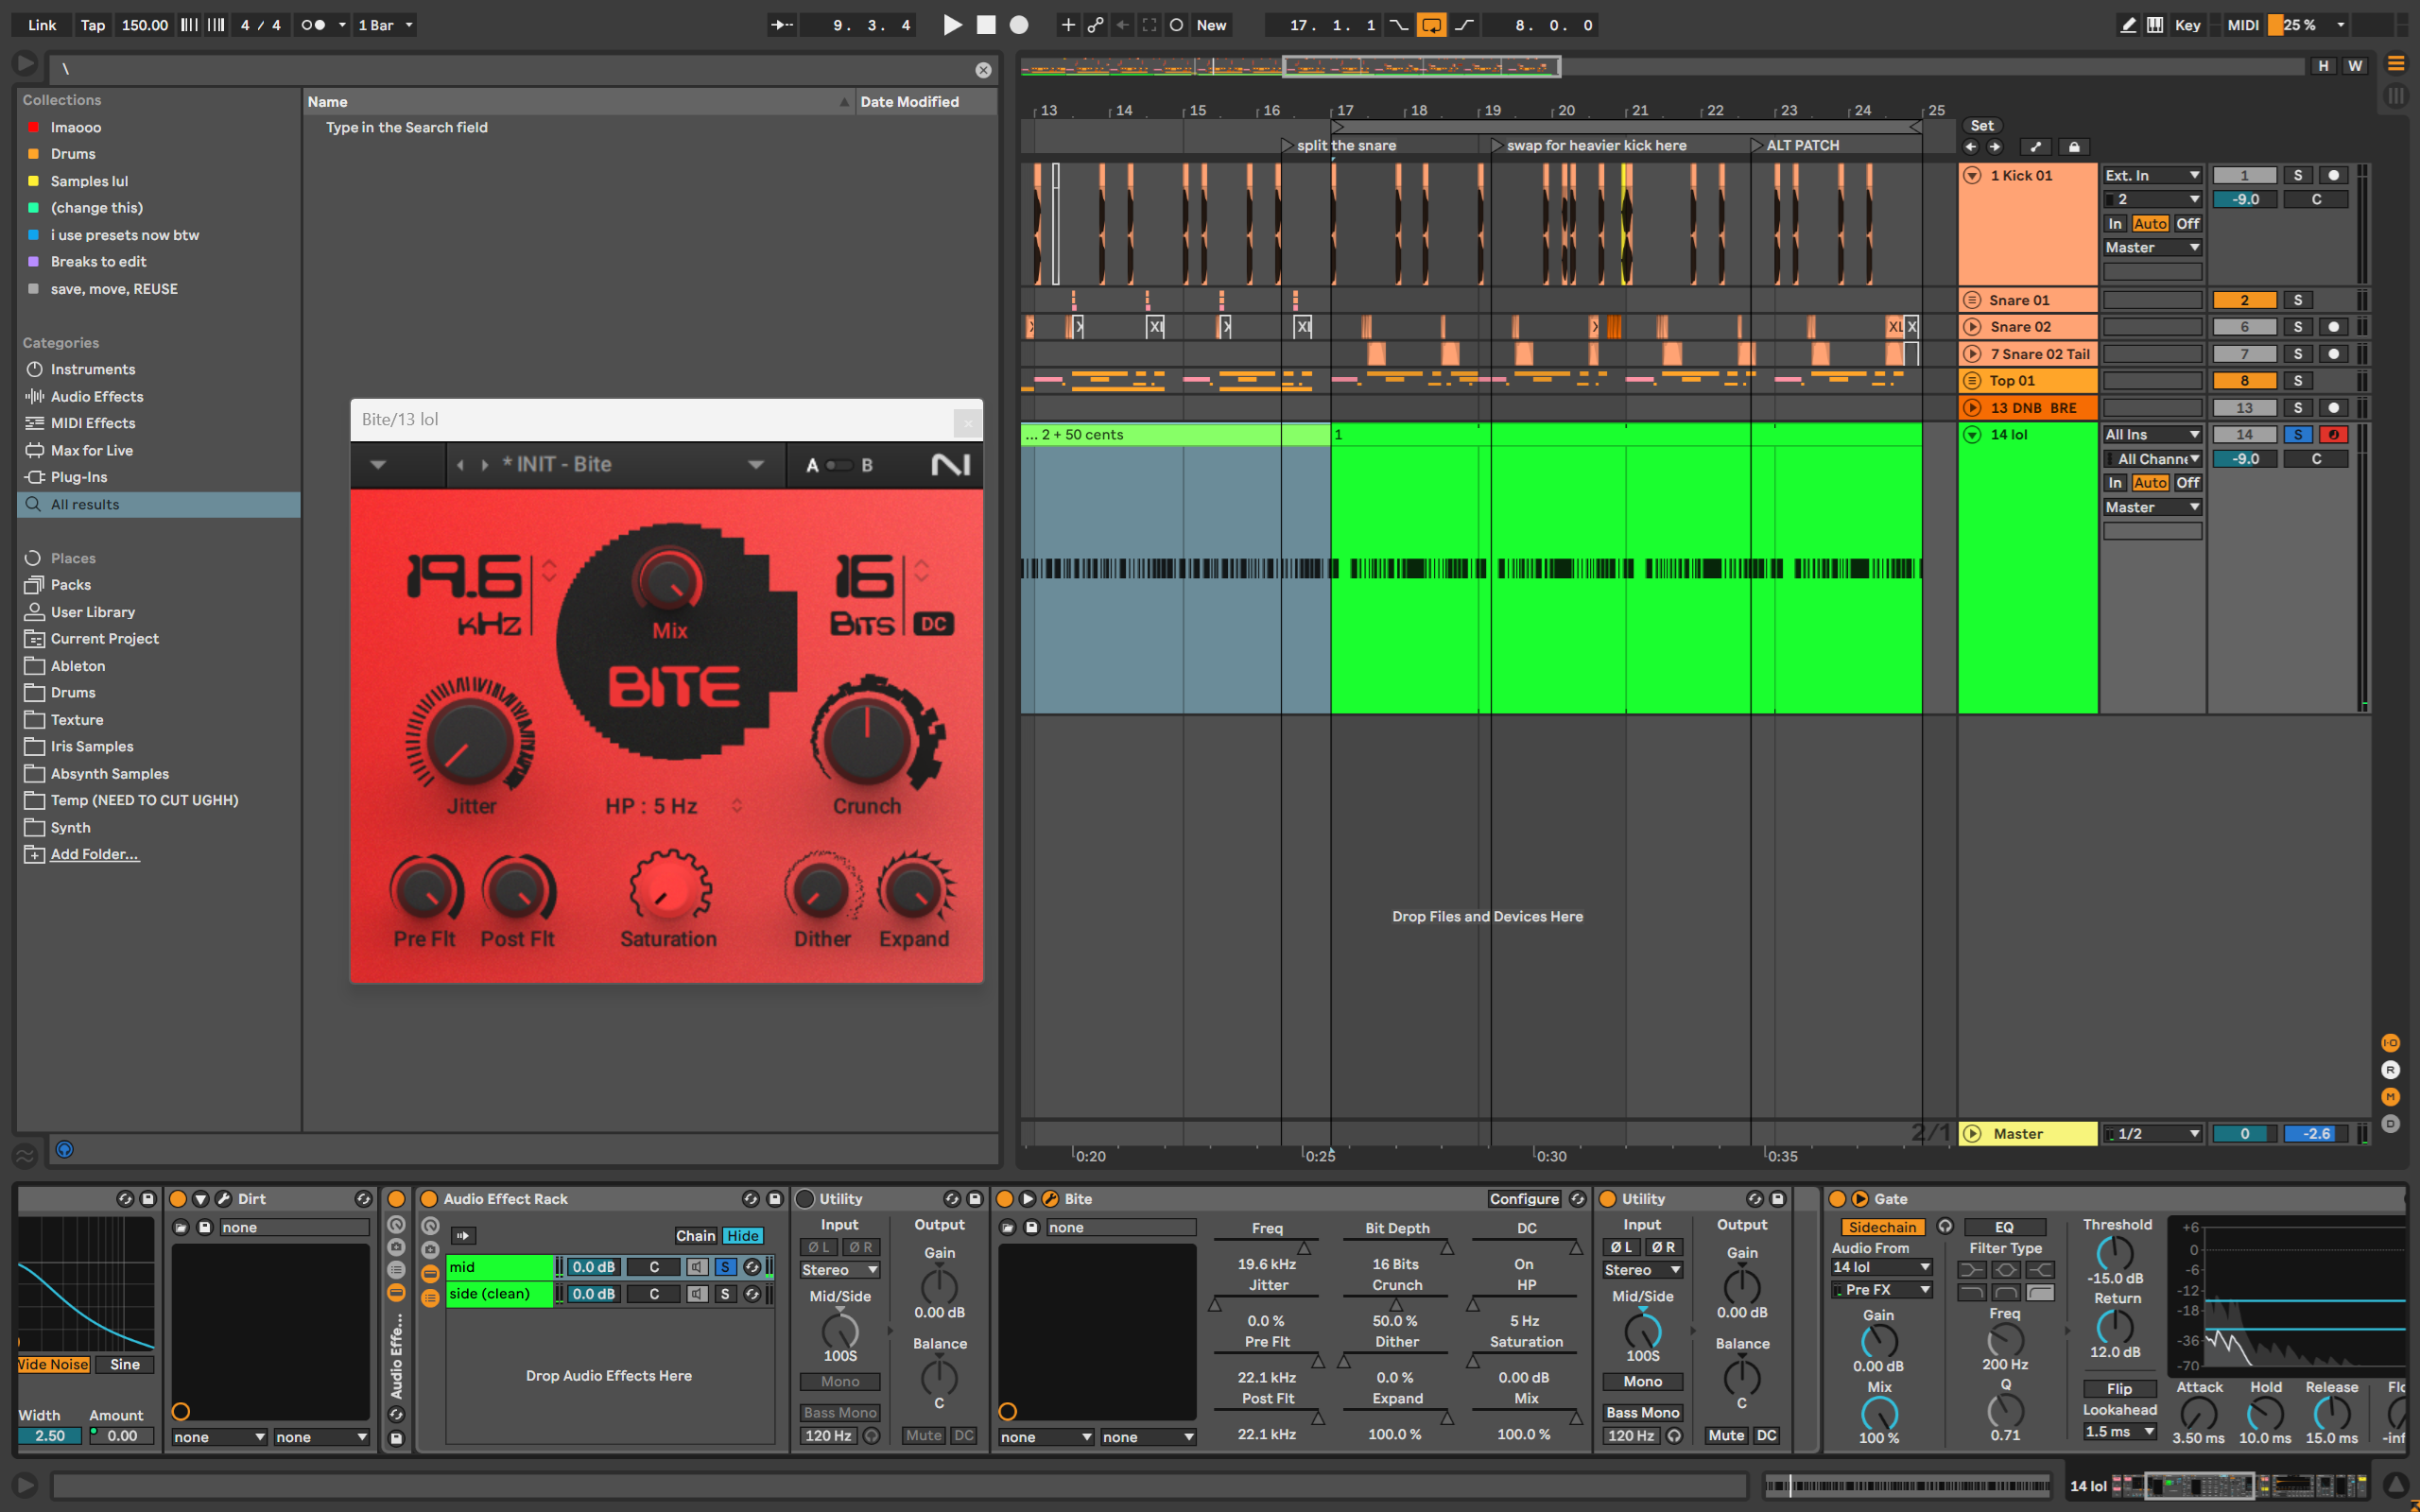Screen dimensions: 2420x1512
Task: Arm the Arrangement Record button
Action: pos(1019,25)
